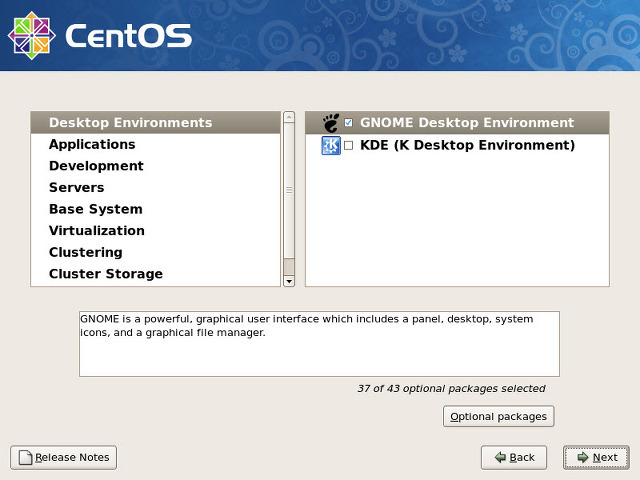Screen dimensions: 640x480
Task: Select the KDE (K Desktop Environment) row label
Action: tap(467, 145)
